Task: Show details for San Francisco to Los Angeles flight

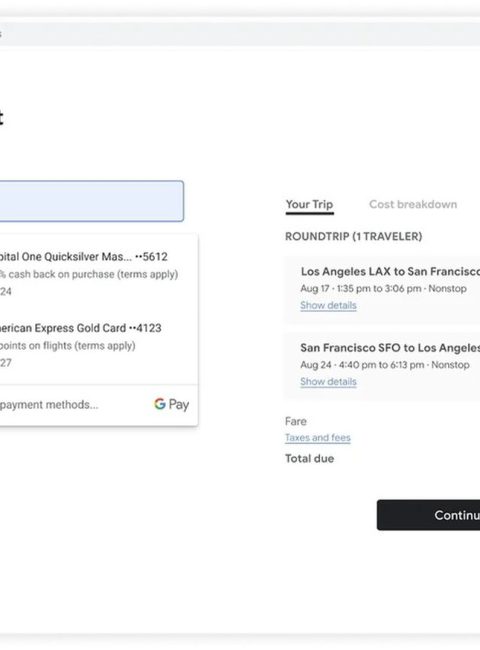Action: (328, 382)
